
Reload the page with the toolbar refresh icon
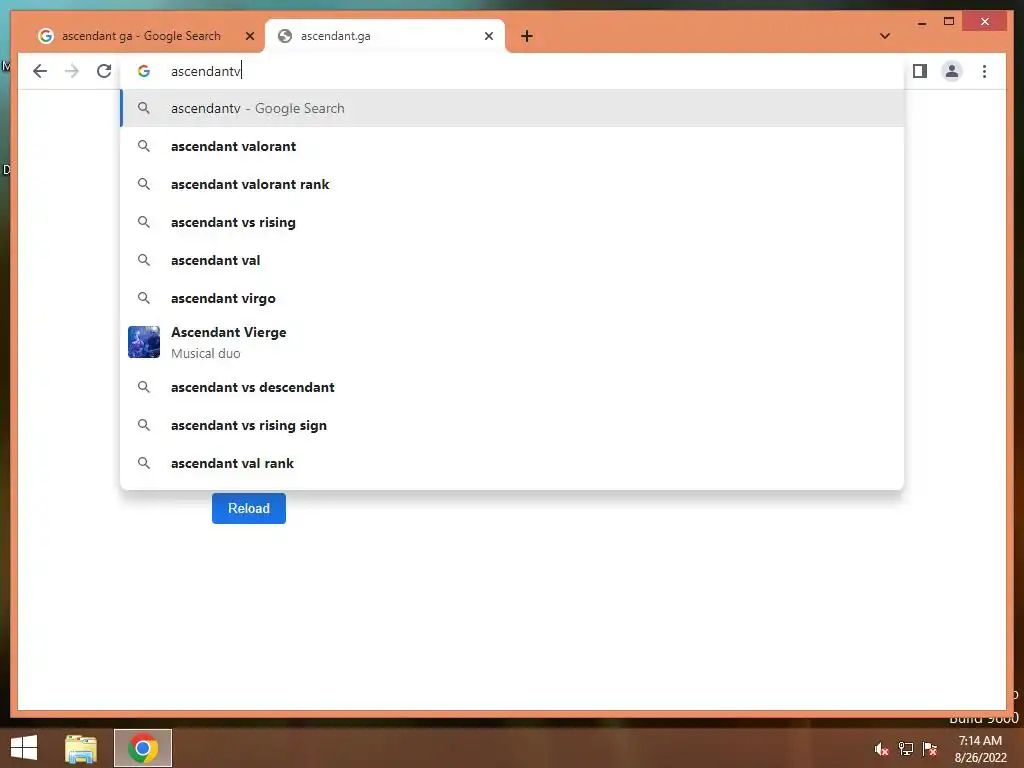click(104, 71)
